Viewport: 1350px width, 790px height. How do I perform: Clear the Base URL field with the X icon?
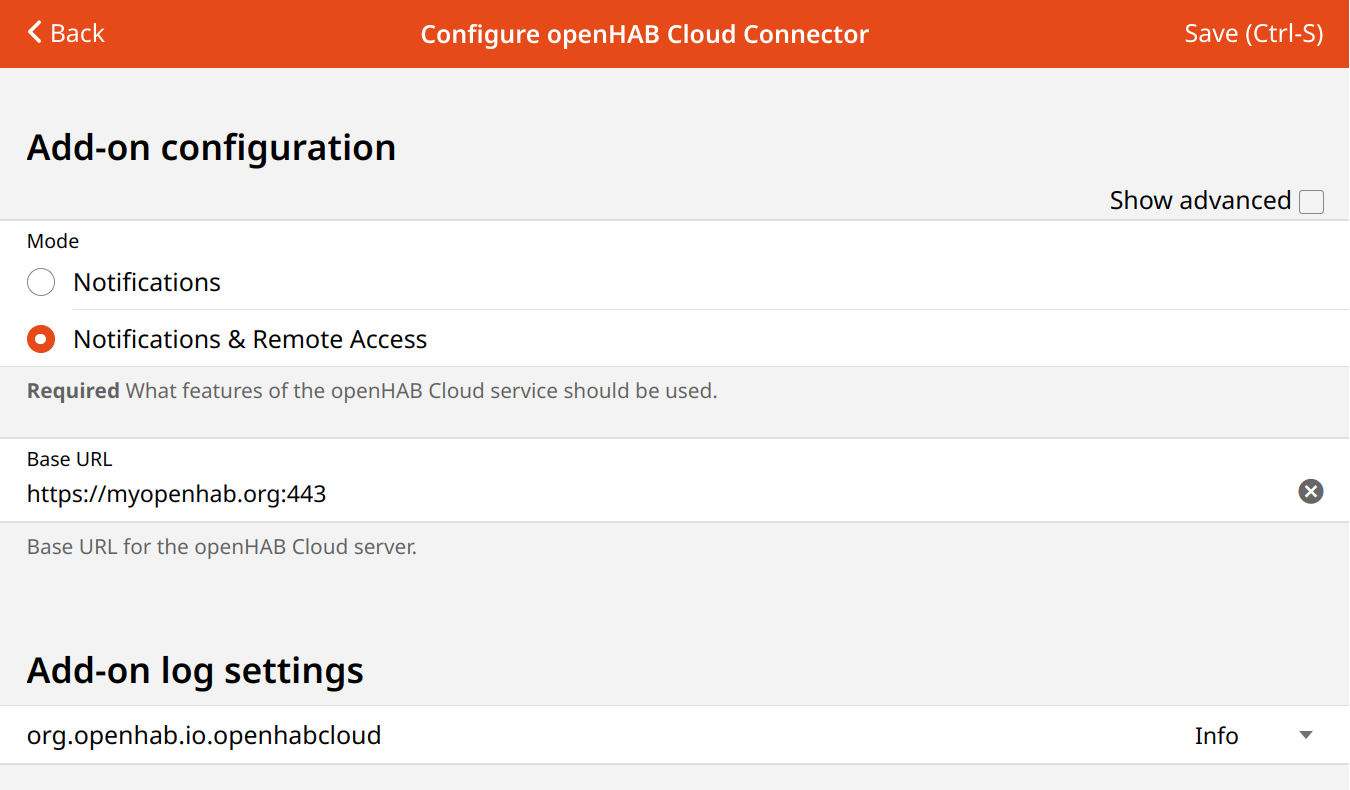click(x=1310, y=491)
